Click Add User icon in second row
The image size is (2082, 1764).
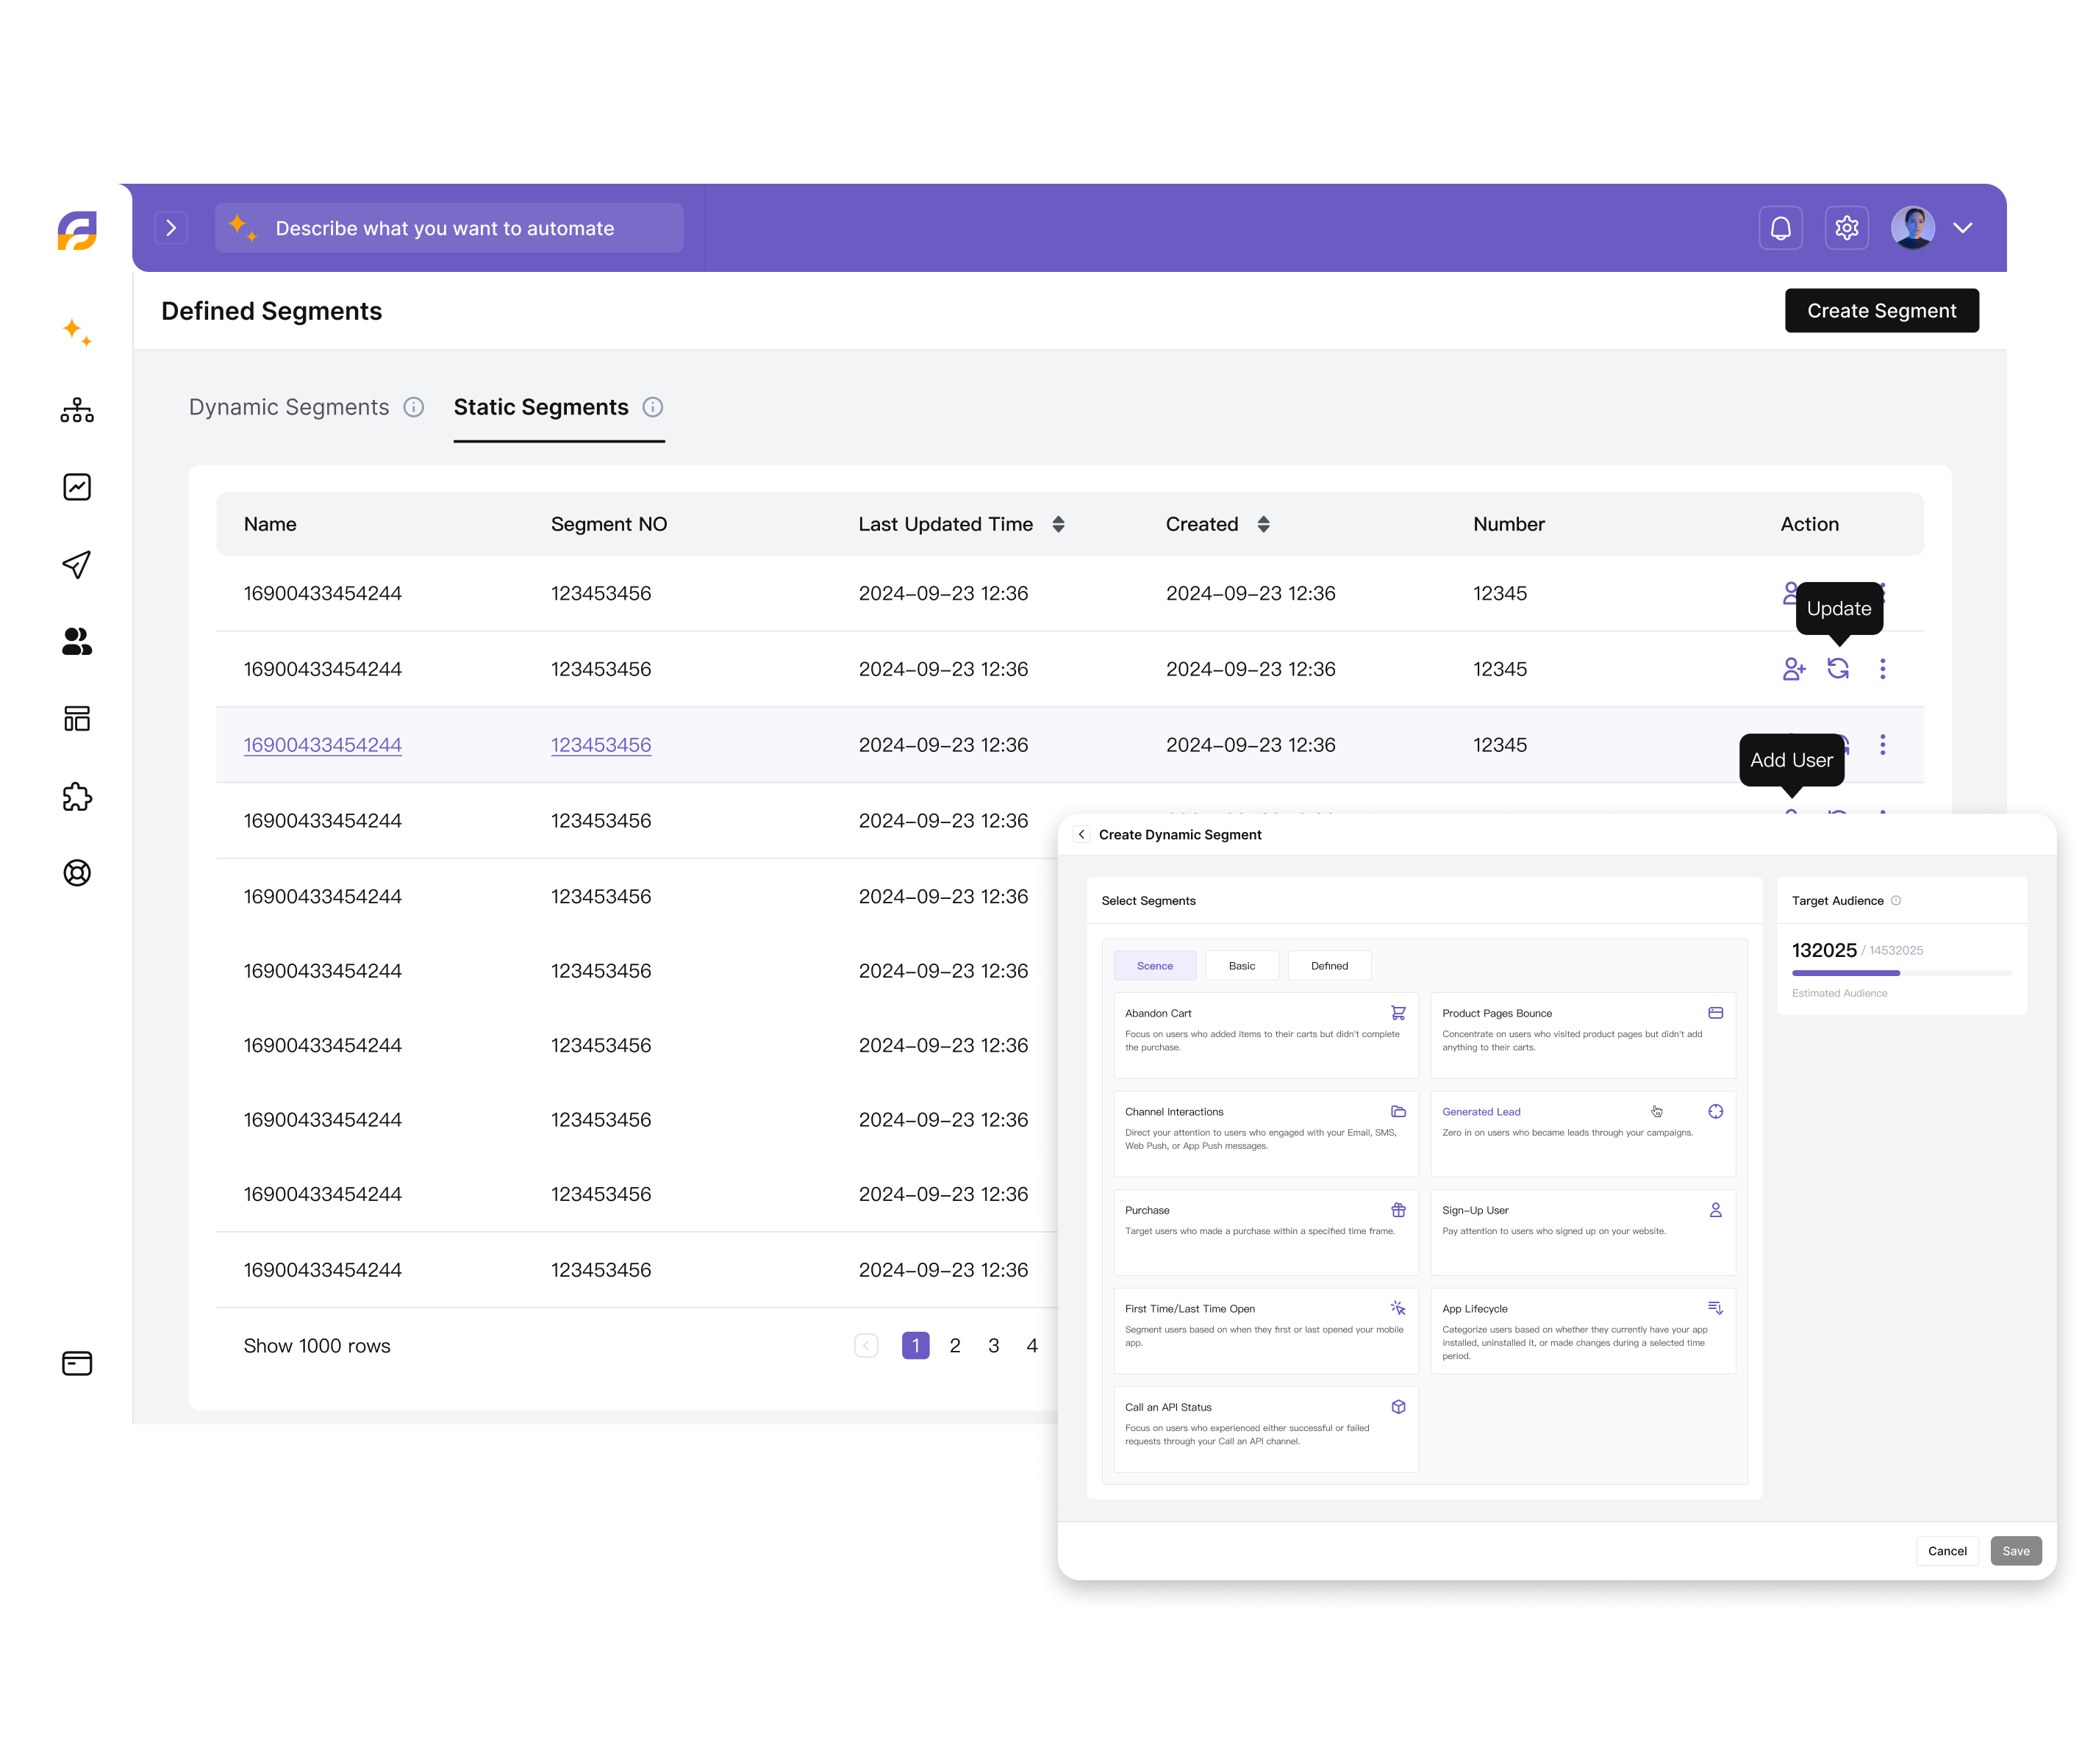(x=1793, y=668)
